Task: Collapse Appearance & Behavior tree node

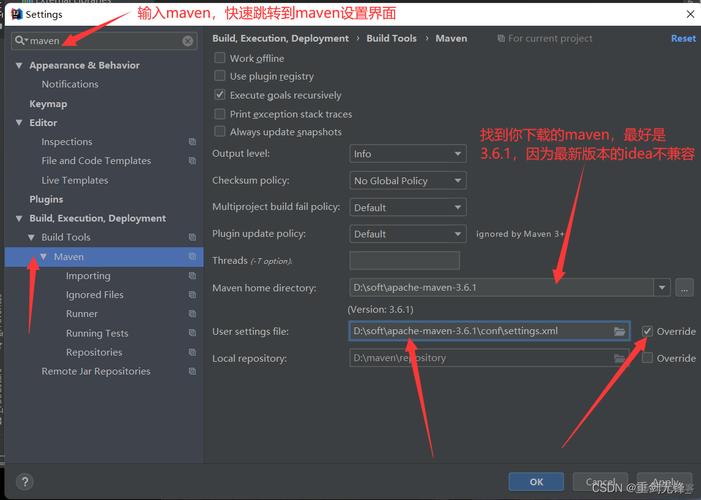Action: [x=19, y=65]
